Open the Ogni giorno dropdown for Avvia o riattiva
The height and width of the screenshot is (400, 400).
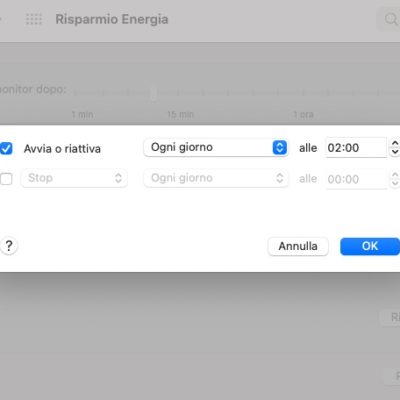pyautogui.click(x=216, y=147)
